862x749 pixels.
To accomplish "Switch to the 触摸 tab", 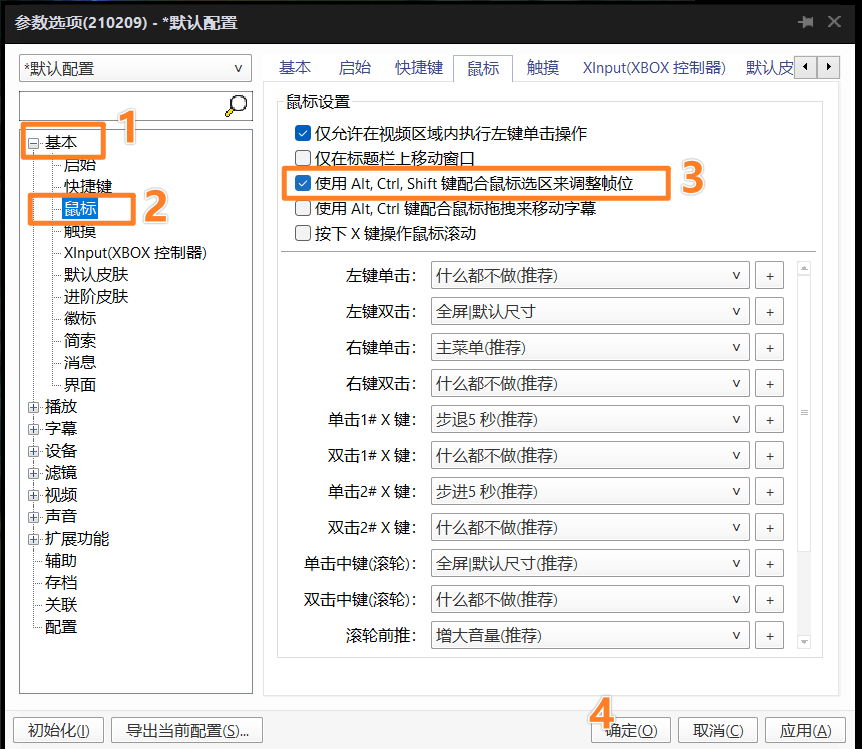I will click(543, 68).
